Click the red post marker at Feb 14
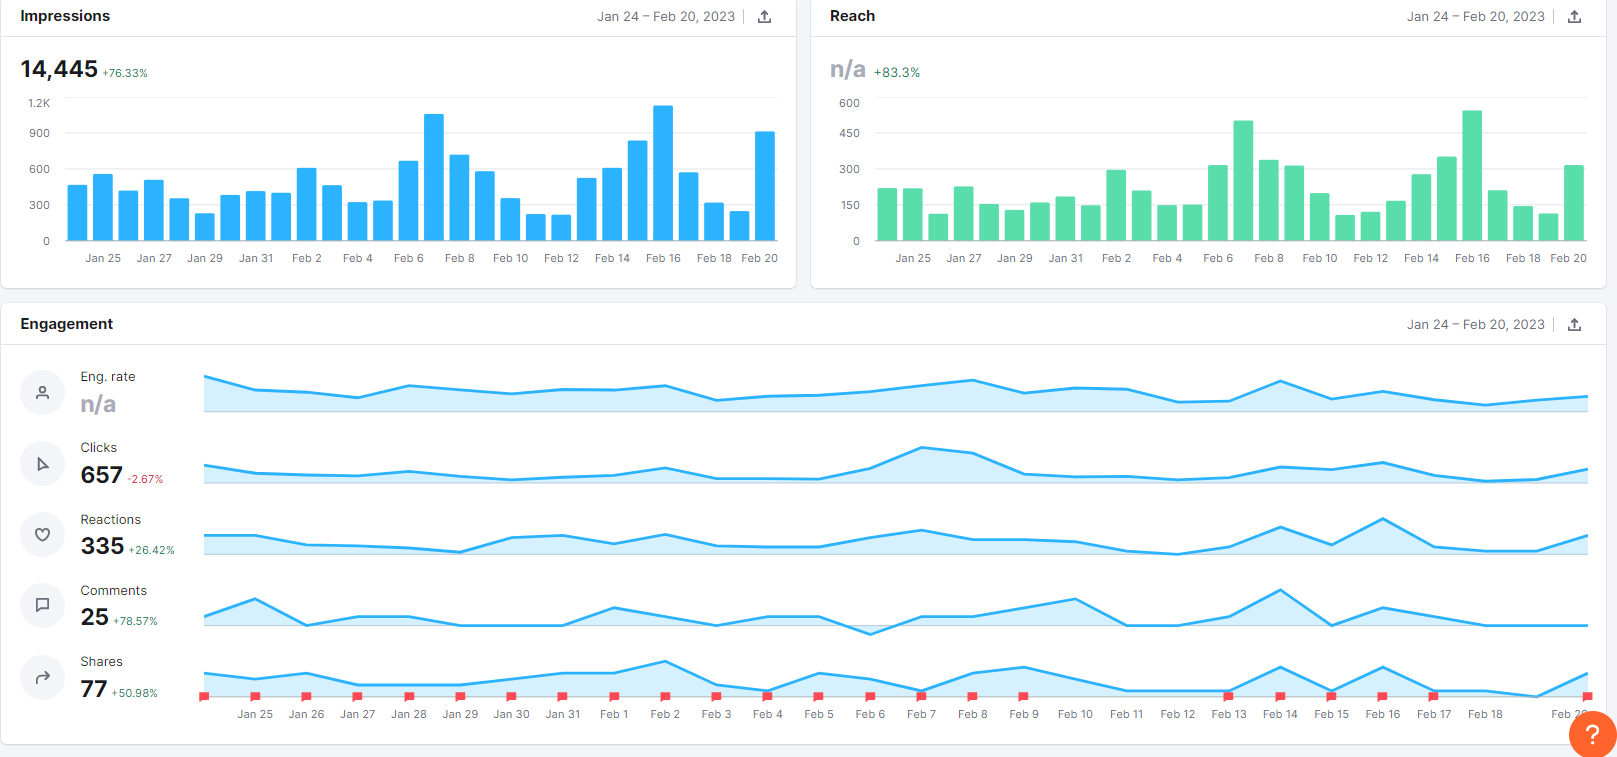The height and width of the screenshot is (757, 1617). (x=1280, y=696)
